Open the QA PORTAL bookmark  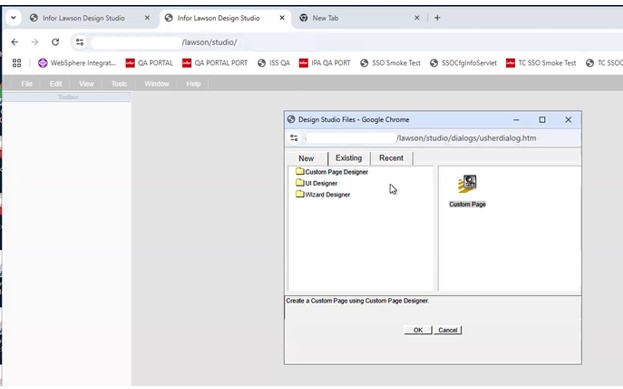click(x=149, y=63)
